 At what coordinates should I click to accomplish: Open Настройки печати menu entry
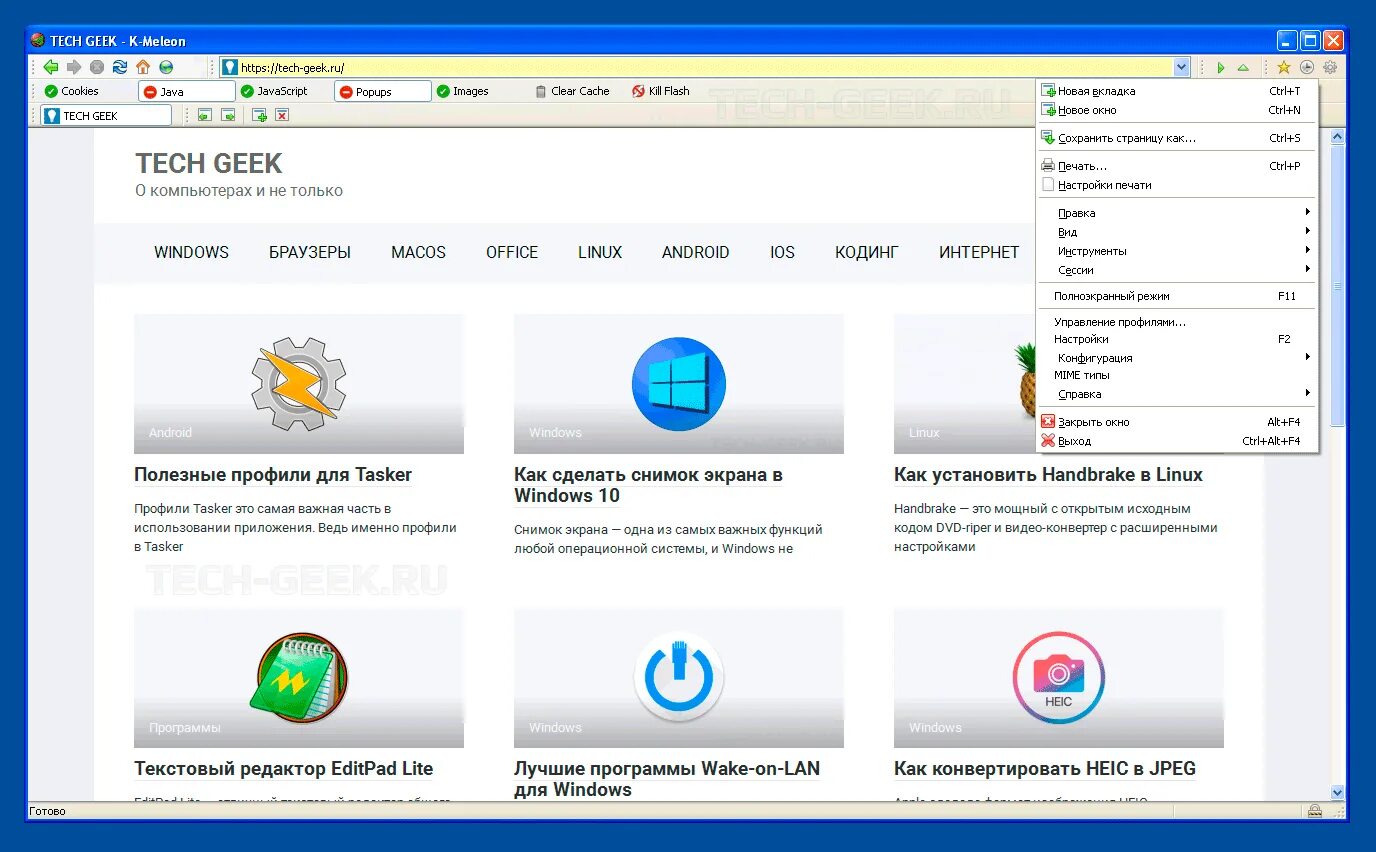pyautogui.click(x=1177, y=185)
